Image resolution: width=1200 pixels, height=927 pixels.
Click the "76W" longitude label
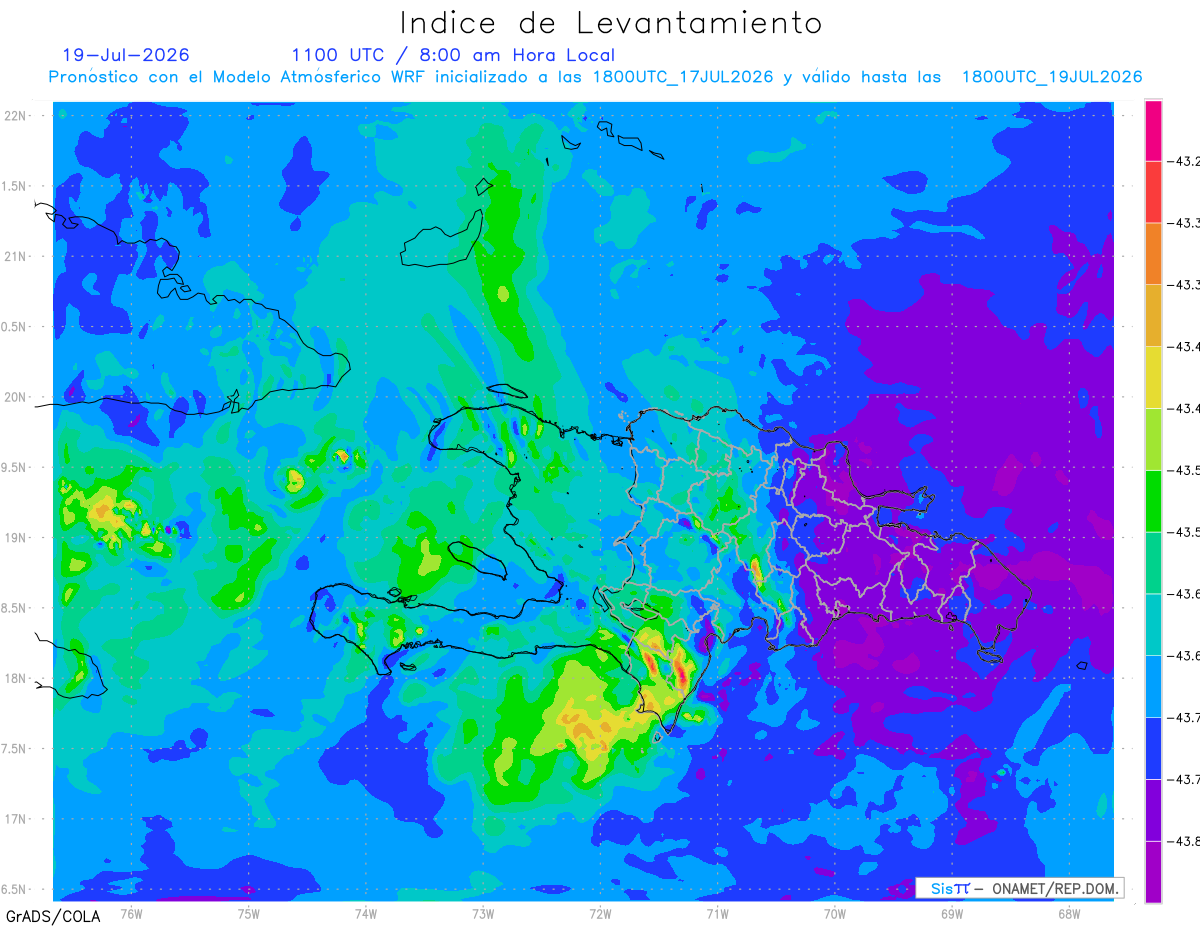[131, 914]
